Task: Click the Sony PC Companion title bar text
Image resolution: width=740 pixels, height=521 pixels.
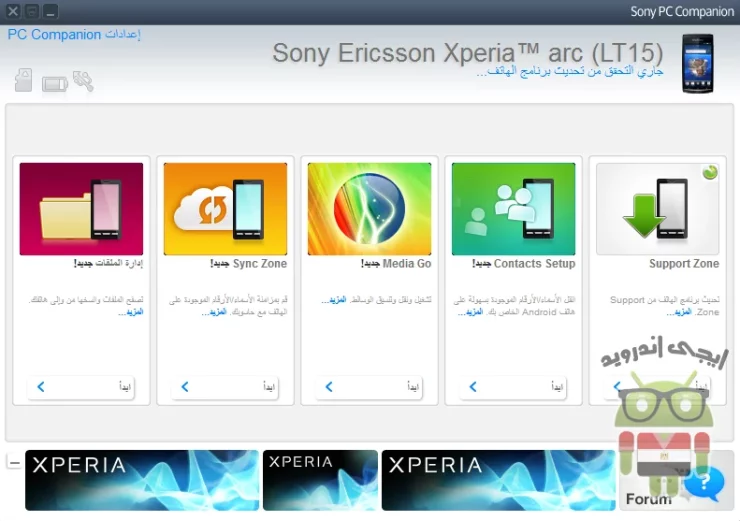Action: point(682,11)
